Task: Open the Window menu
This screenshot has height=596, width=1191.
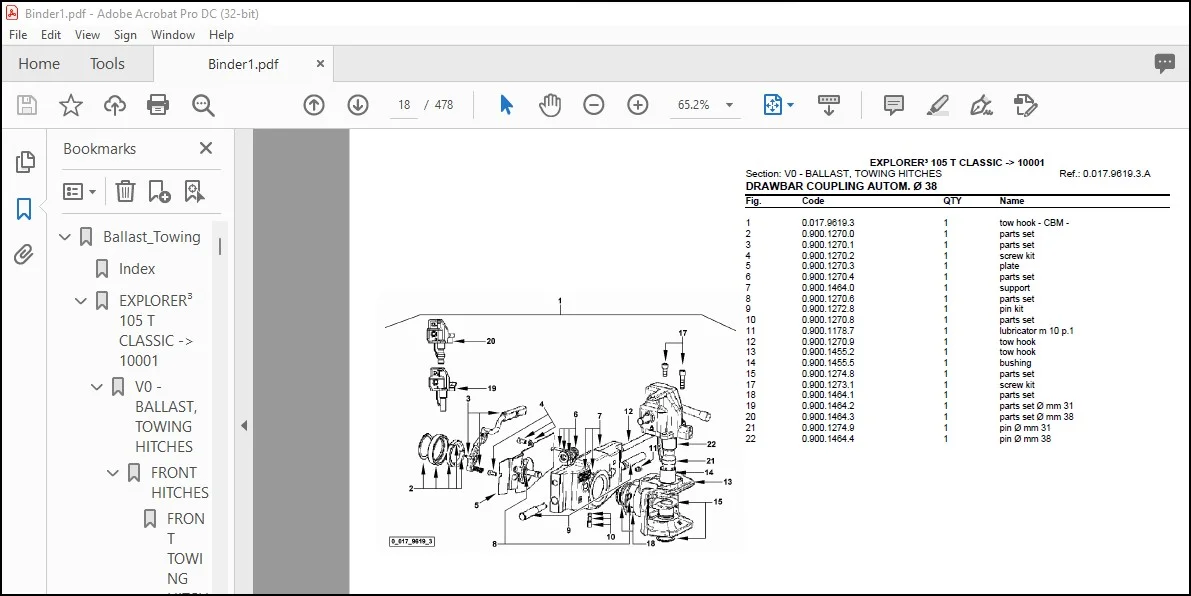Action: (x=172, y=35)
